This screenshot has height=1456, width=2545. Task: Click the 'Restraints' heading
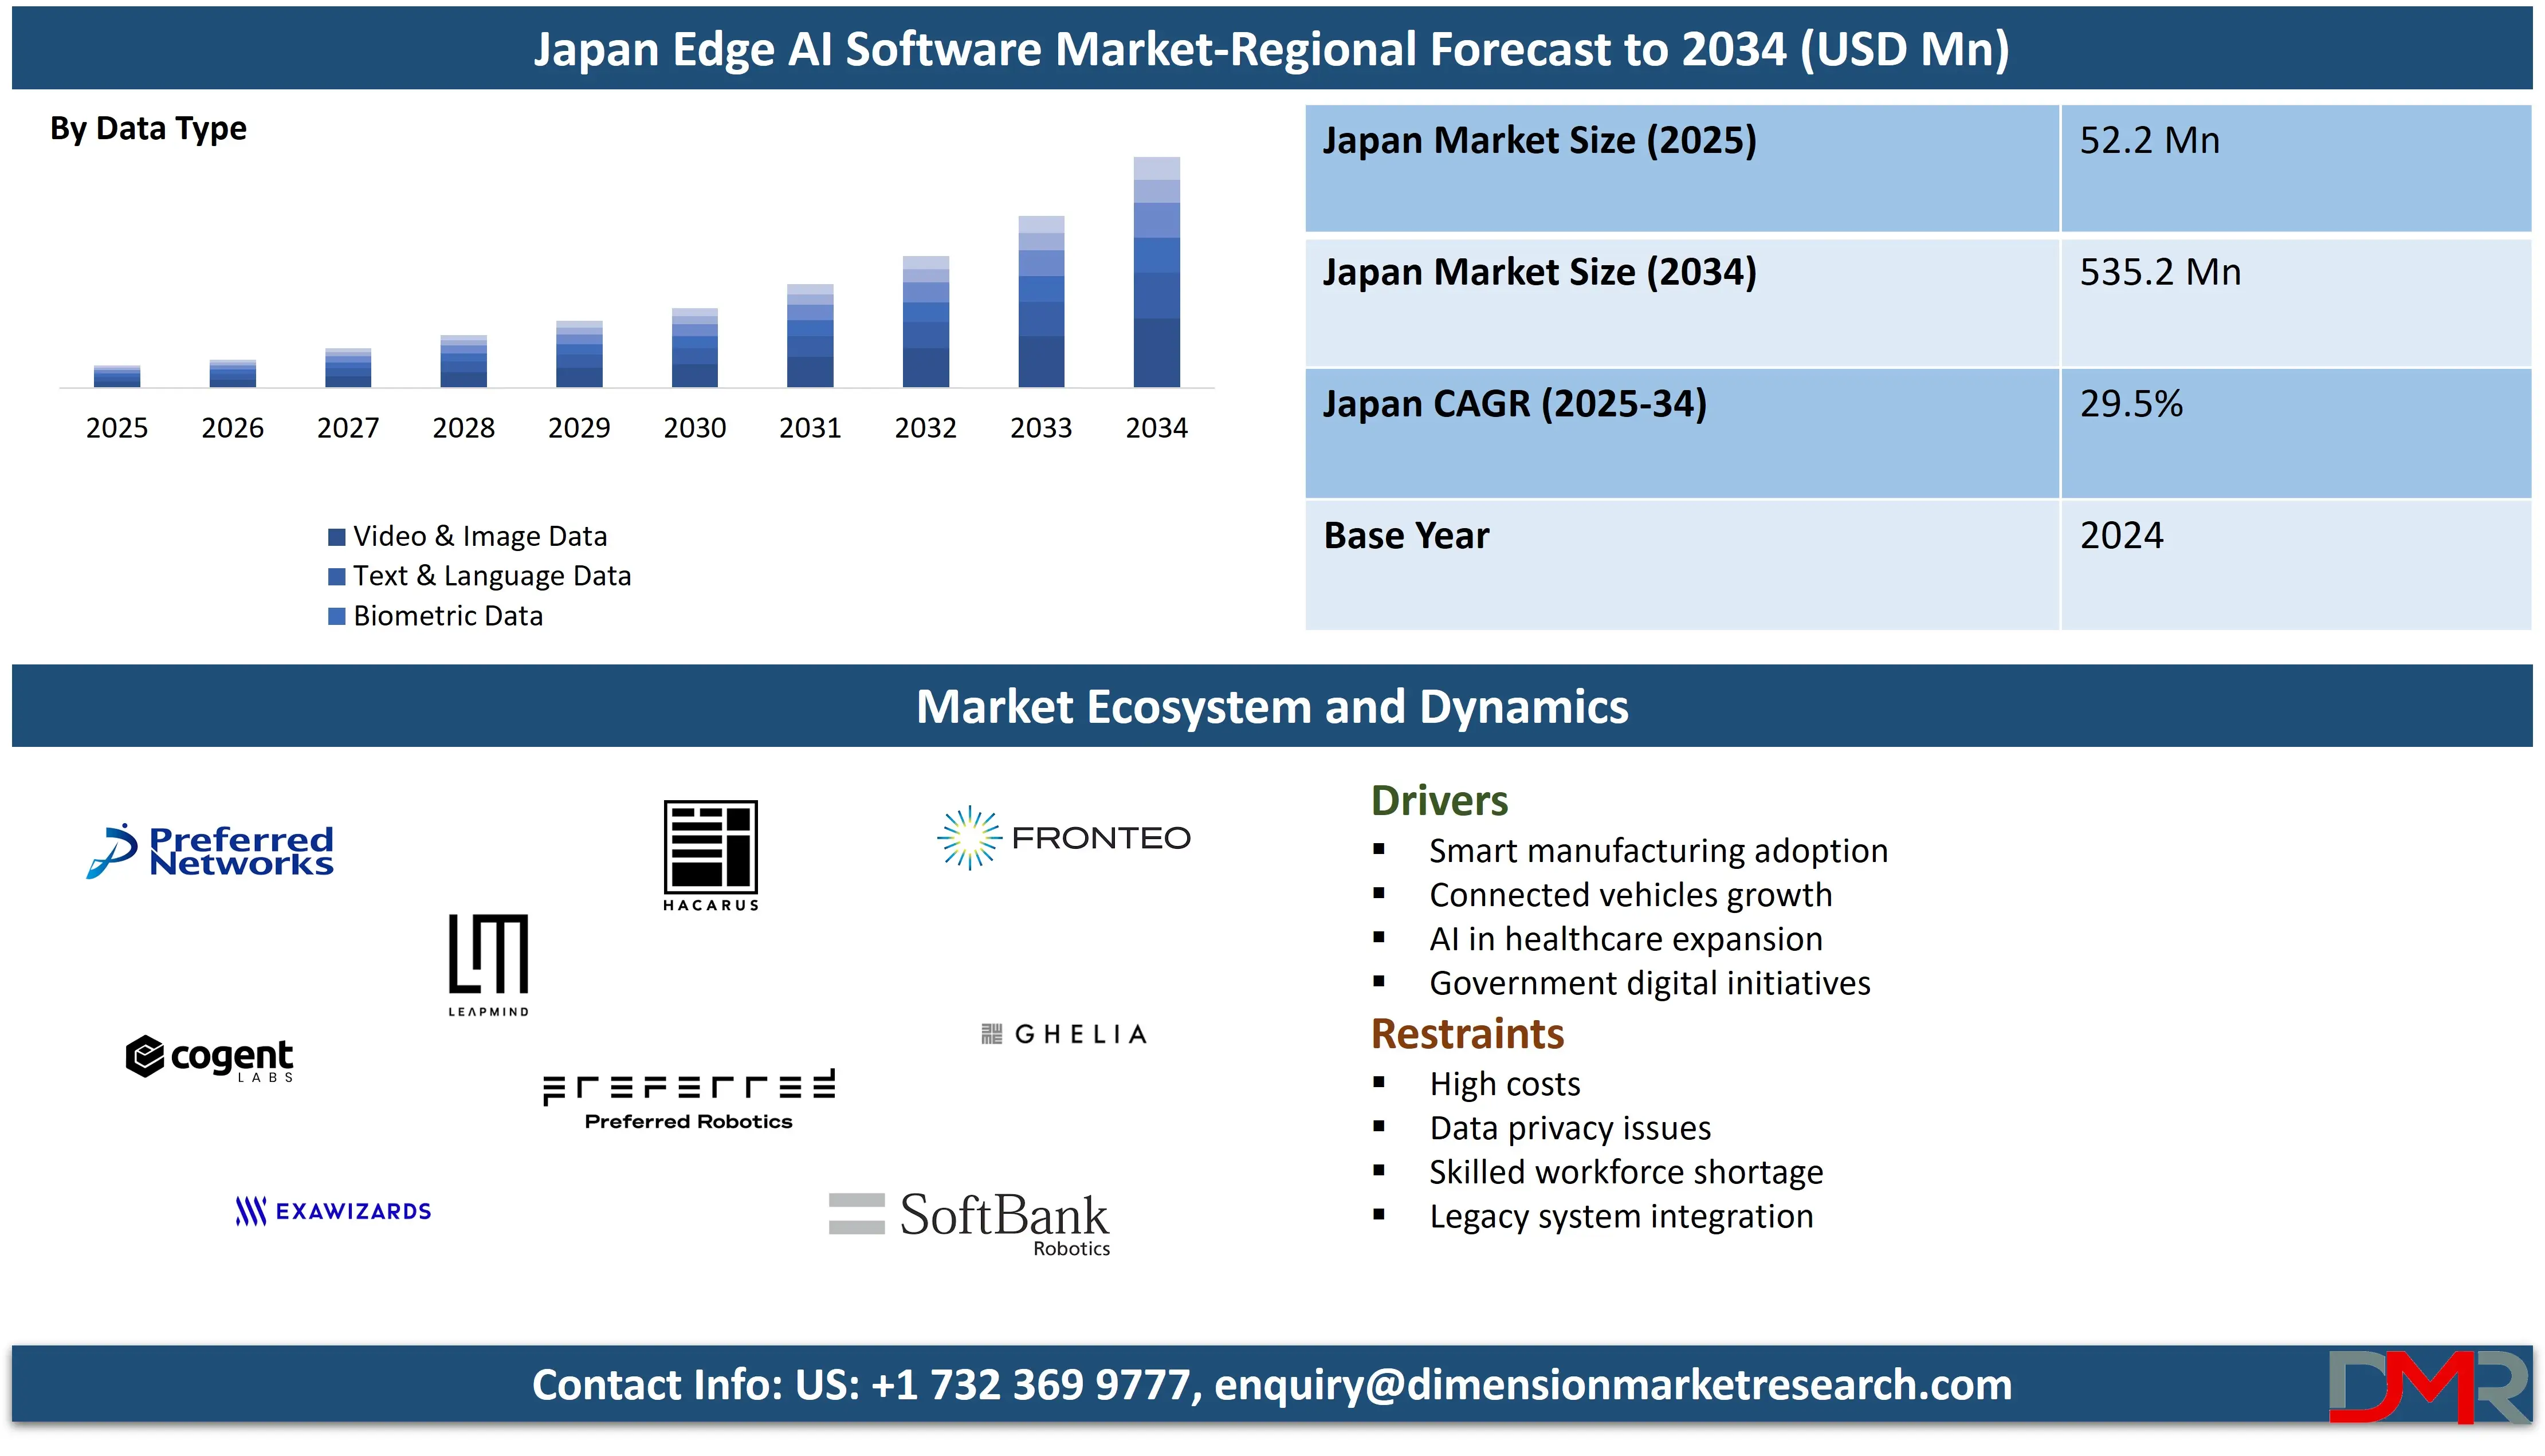pos(1467,1034)
